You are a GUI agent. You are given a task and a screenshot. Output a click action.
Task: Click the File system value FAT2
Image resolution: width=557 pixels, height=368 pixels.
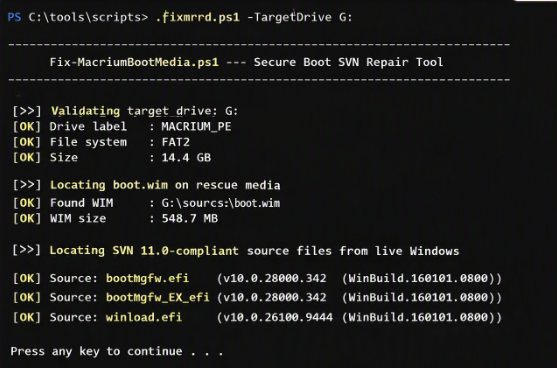pyautogui.click(x=175, y=142)
